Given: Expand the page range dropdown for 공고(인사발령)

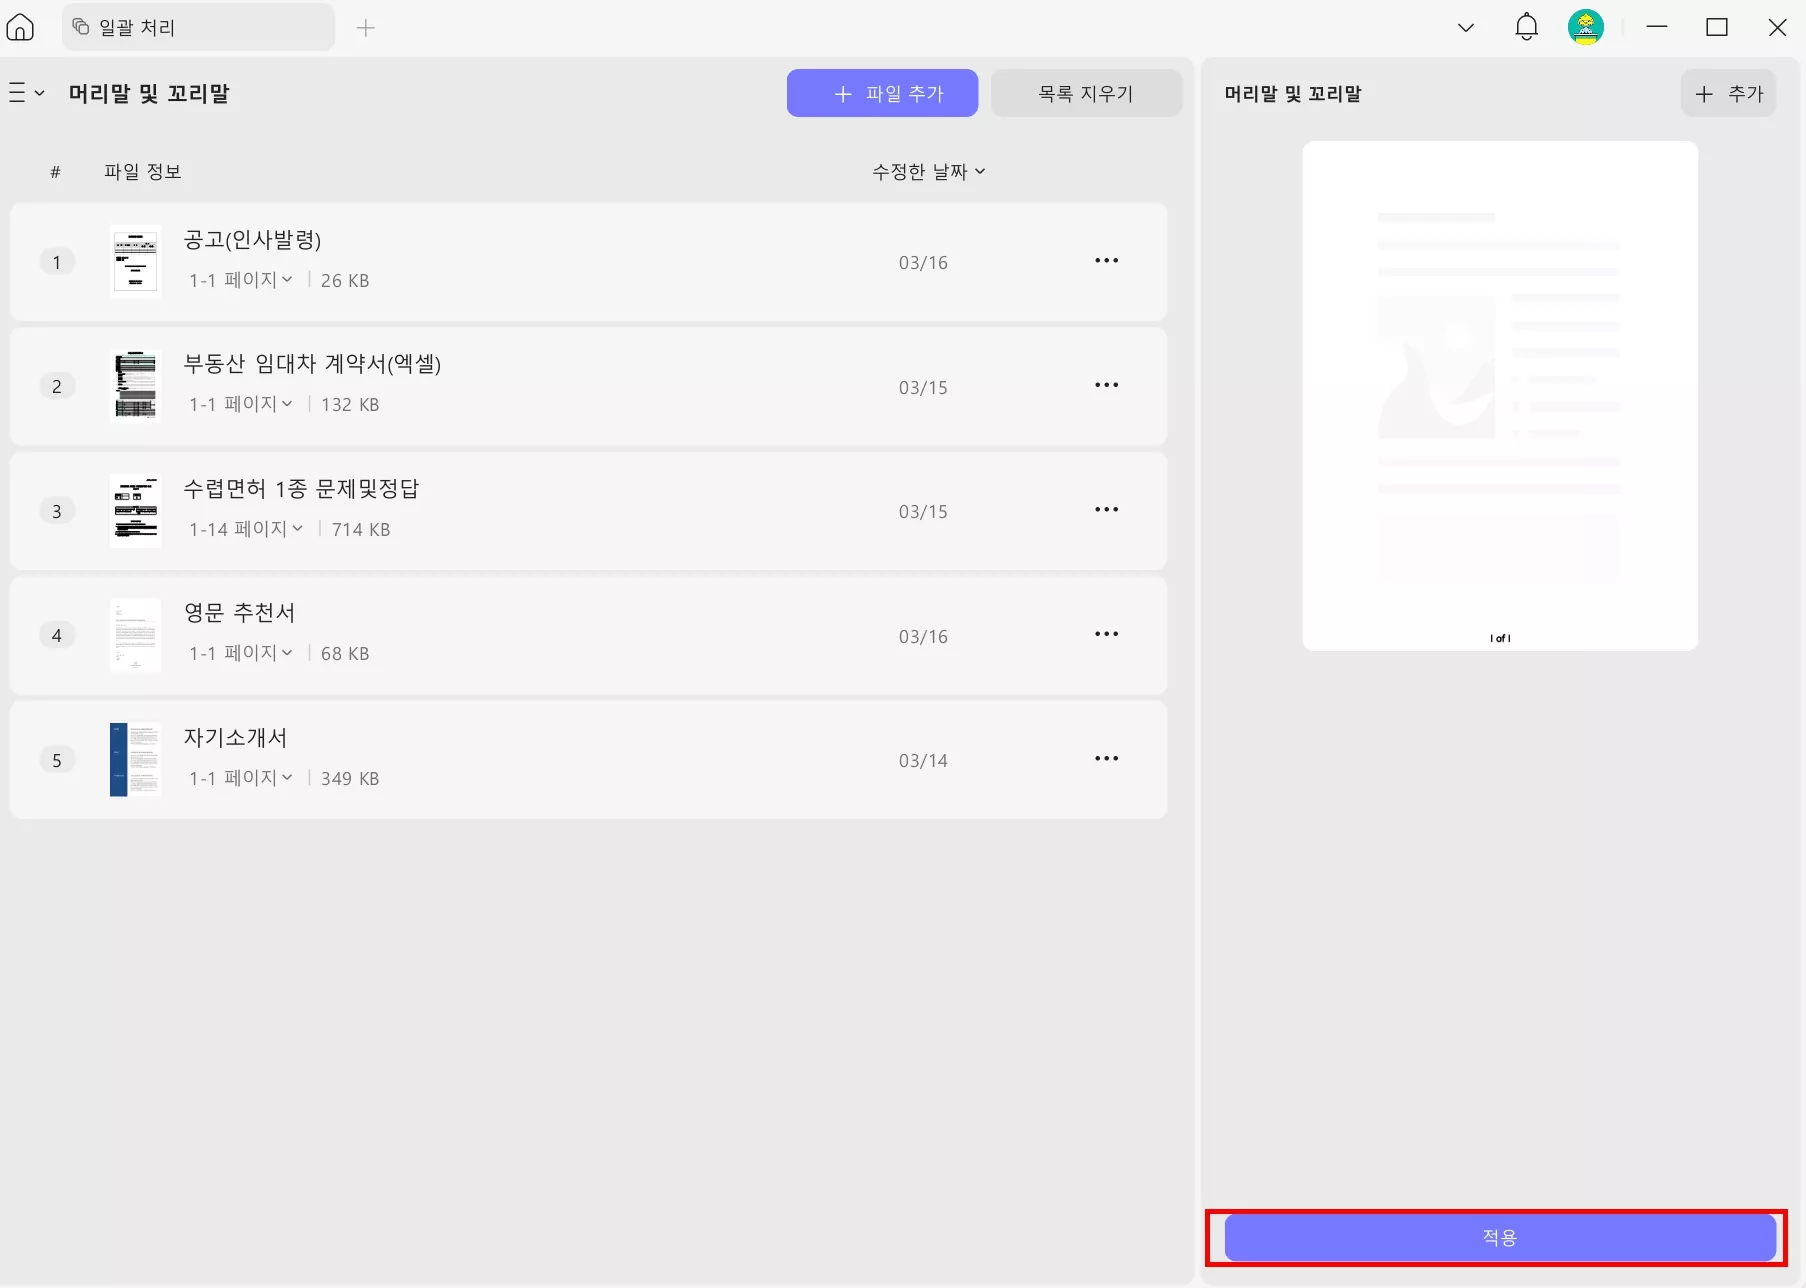Looking at the screenshot, I should pos(289,280).
